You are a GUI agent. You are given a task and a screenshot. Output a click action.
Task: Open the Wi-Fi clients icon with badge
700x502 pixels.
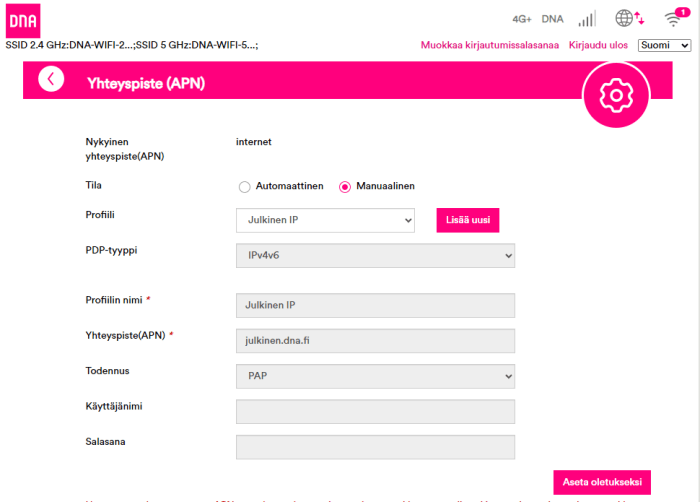pos(676,17)
